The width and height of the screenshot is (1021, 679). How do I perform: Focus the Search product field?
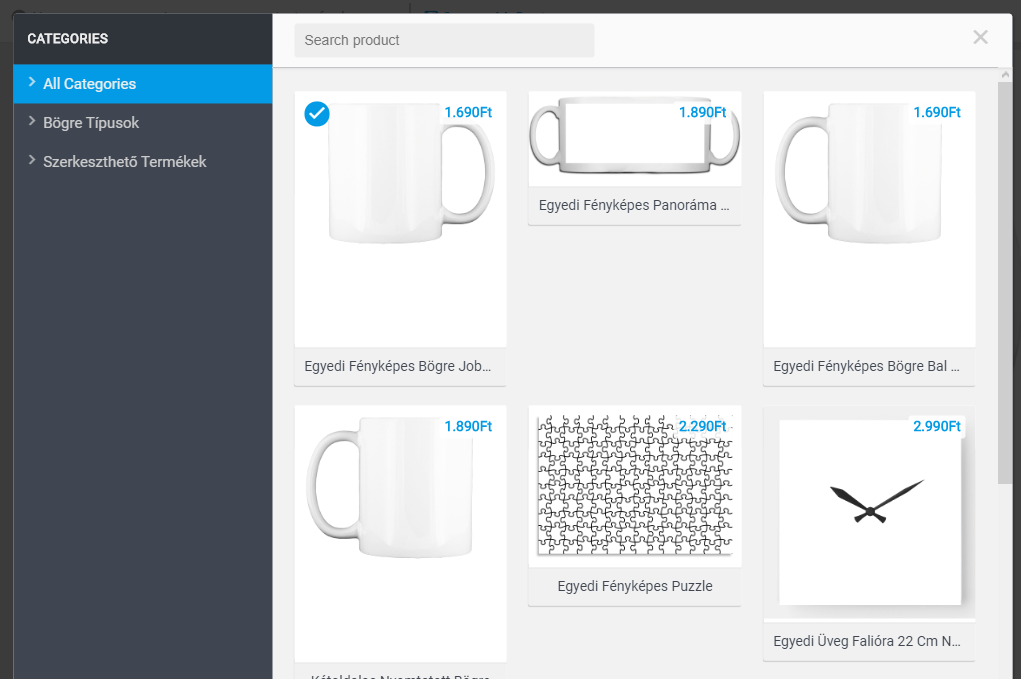(x=444, y=40)
